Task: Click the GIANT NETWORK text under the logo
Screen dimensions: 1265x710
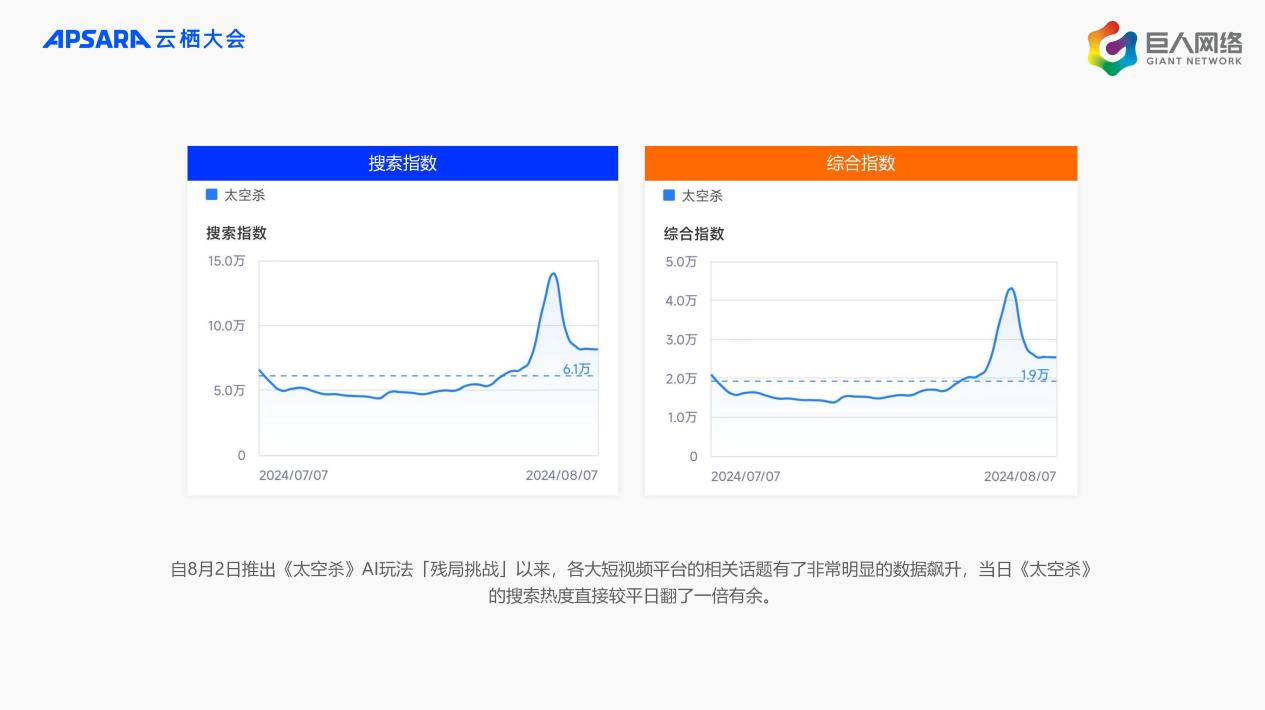Action: click(x=1195, y=61)
